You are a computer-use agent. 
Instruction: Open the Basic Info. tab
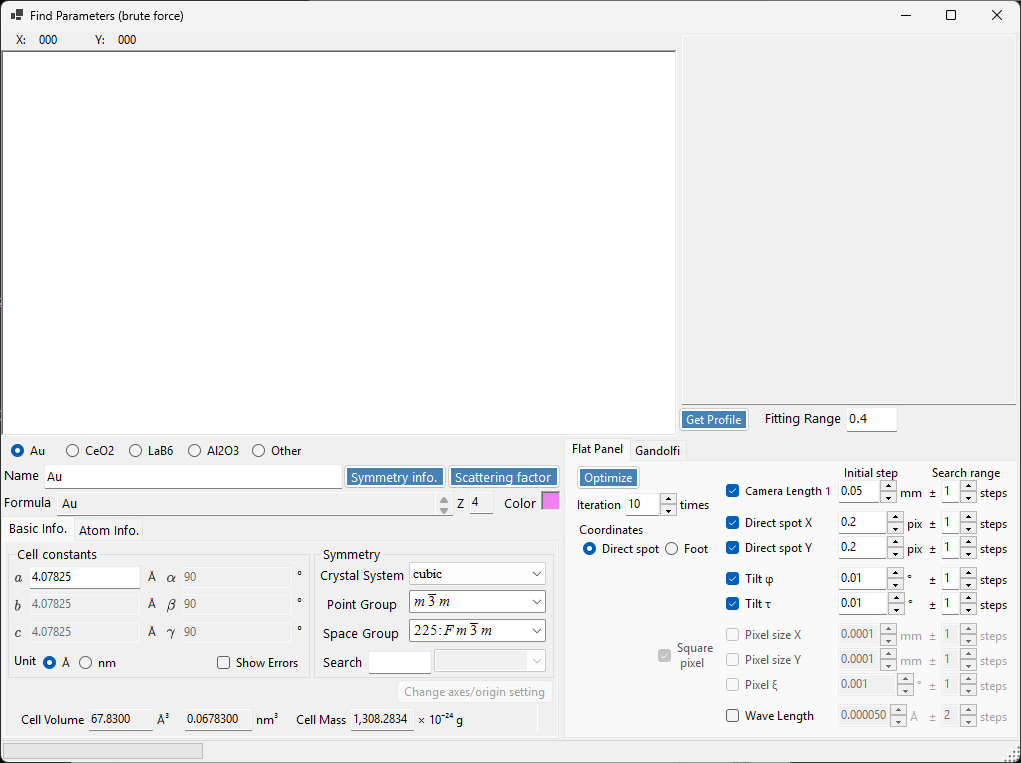point(38,529)
